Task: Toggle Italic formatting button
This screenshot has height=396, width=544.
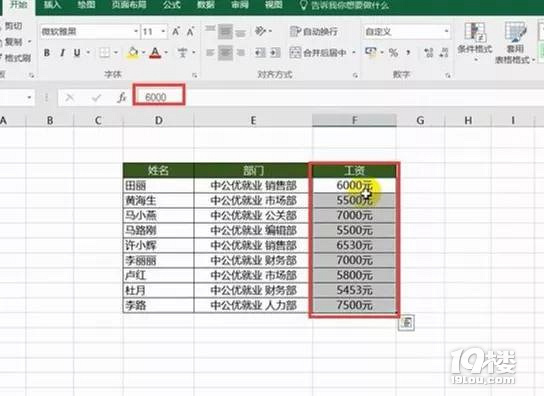Action: click(x=62, y=52)
